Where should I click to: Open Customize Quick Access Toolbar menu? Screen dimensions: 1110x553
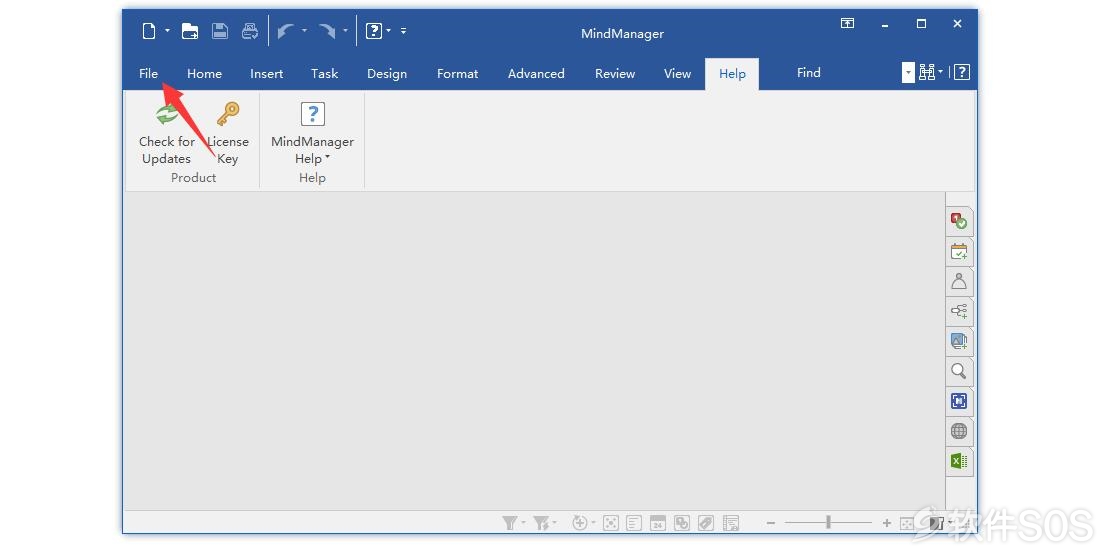404,30
